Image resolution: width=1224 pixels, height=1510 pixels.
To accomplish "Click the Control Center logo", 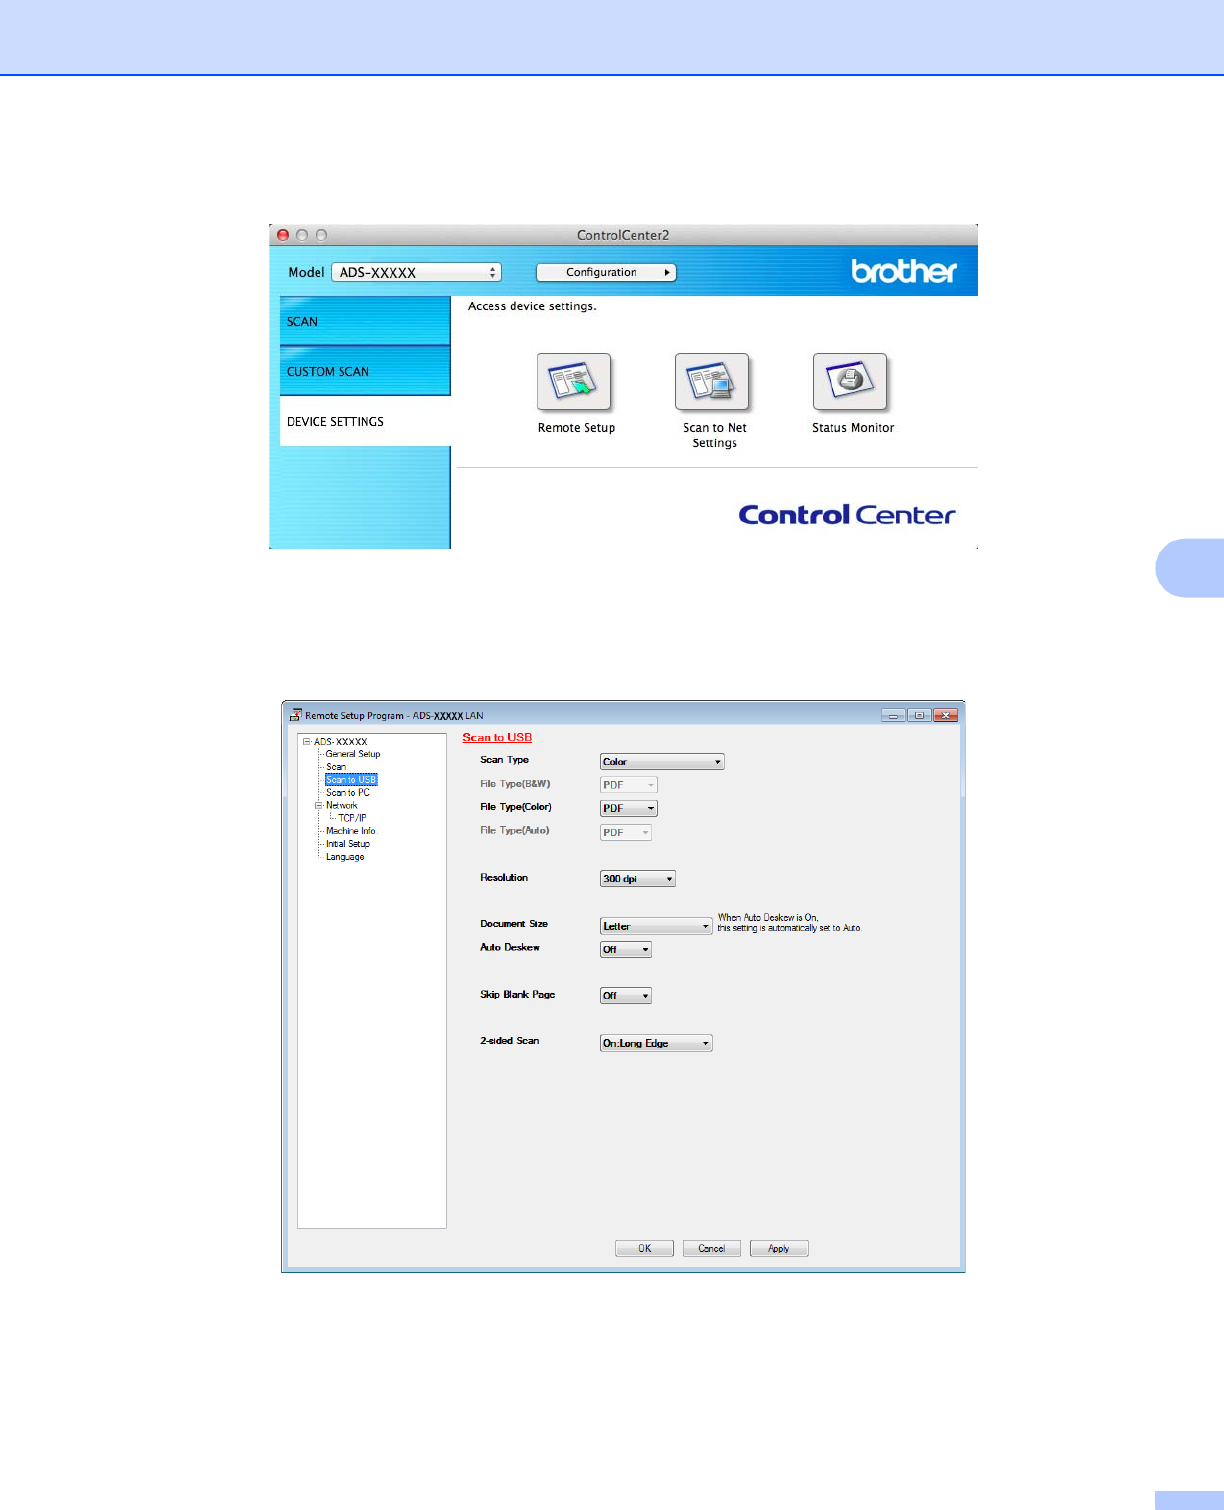I will pos(847,515).
